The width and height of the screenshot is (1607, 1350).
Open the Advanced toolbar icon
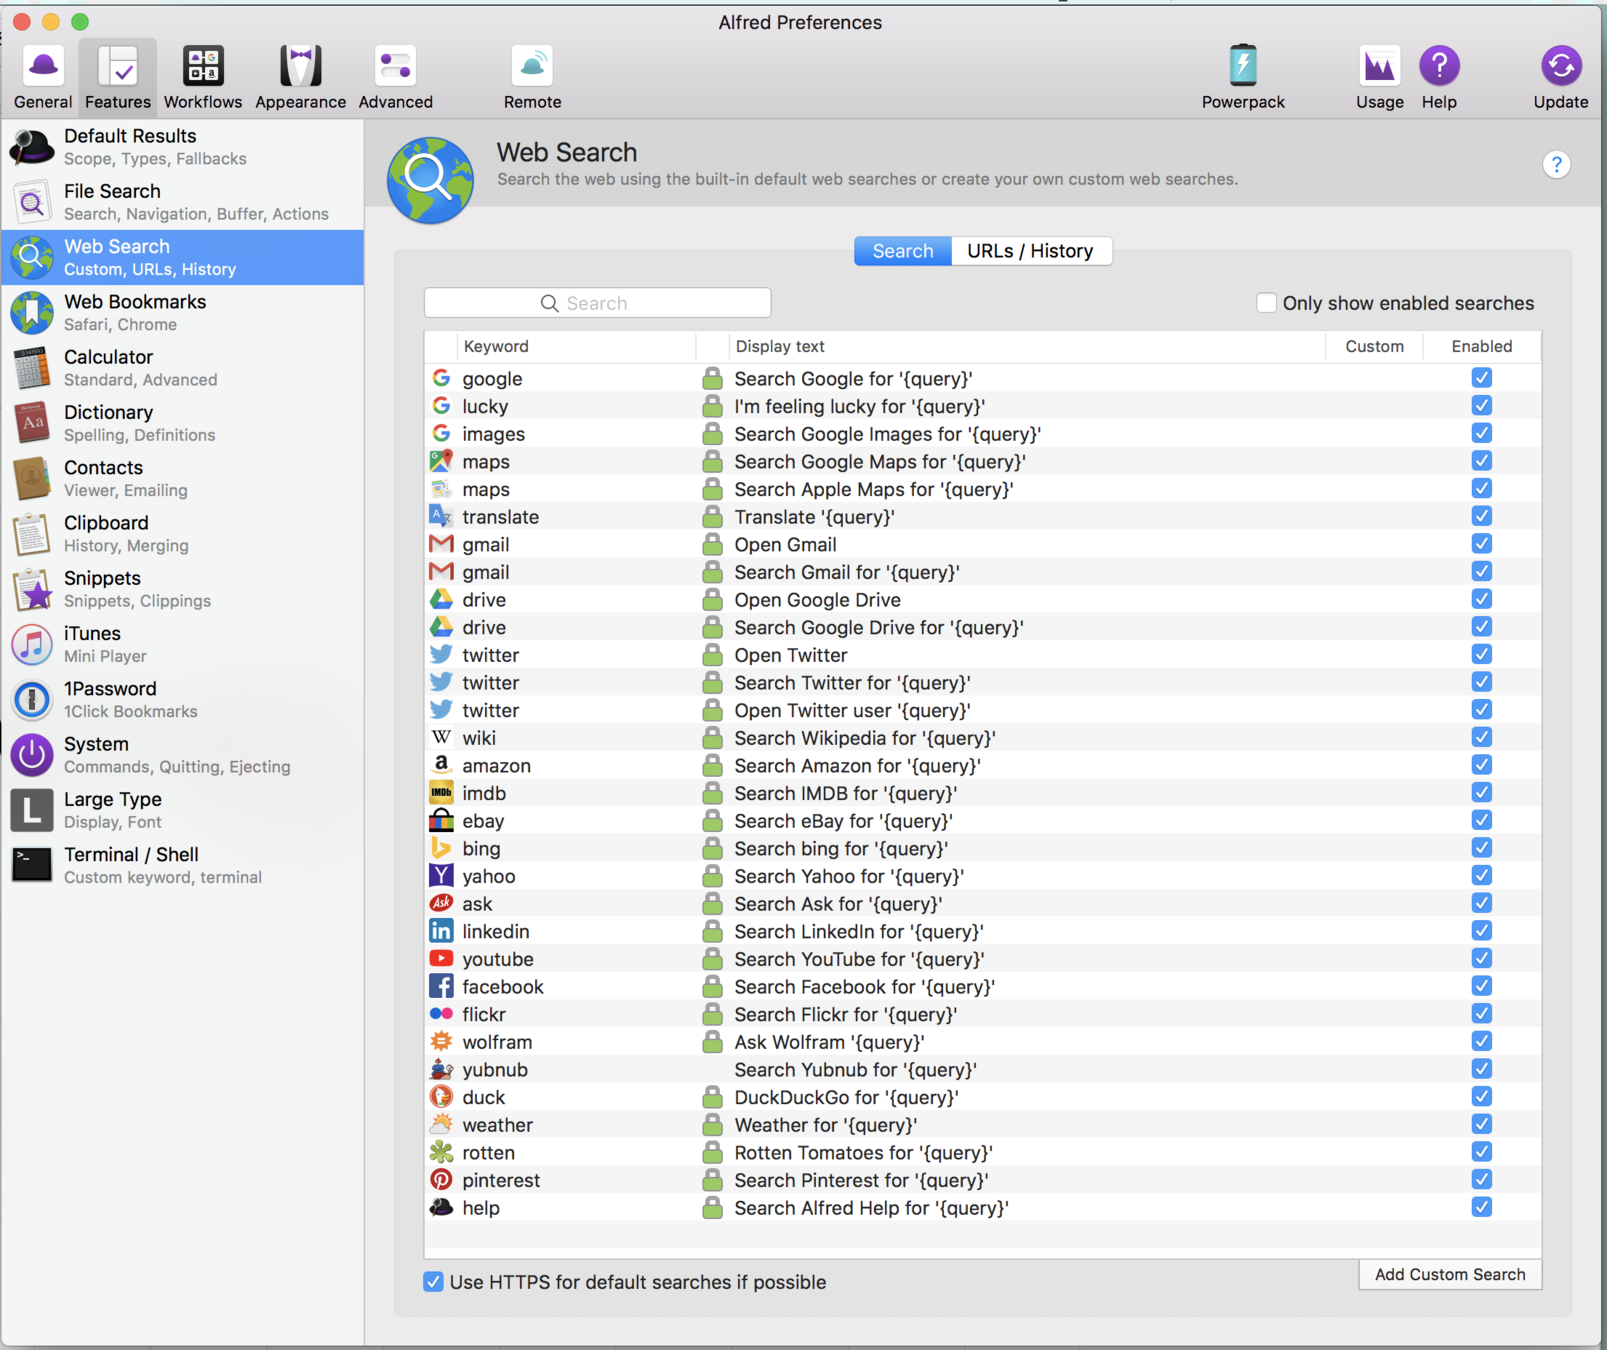[396, 77]
